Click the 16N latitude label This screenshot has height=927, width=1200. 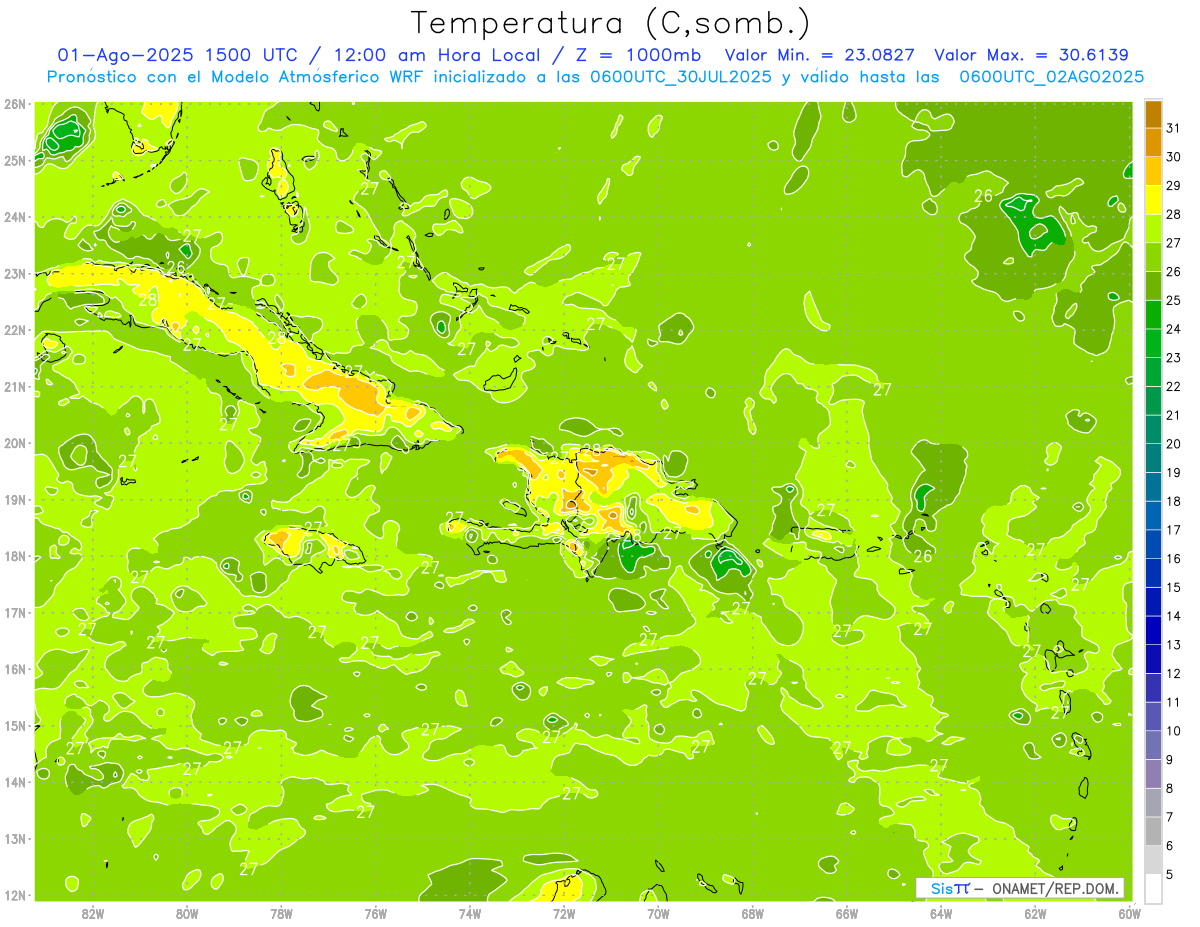click(14, 669)
